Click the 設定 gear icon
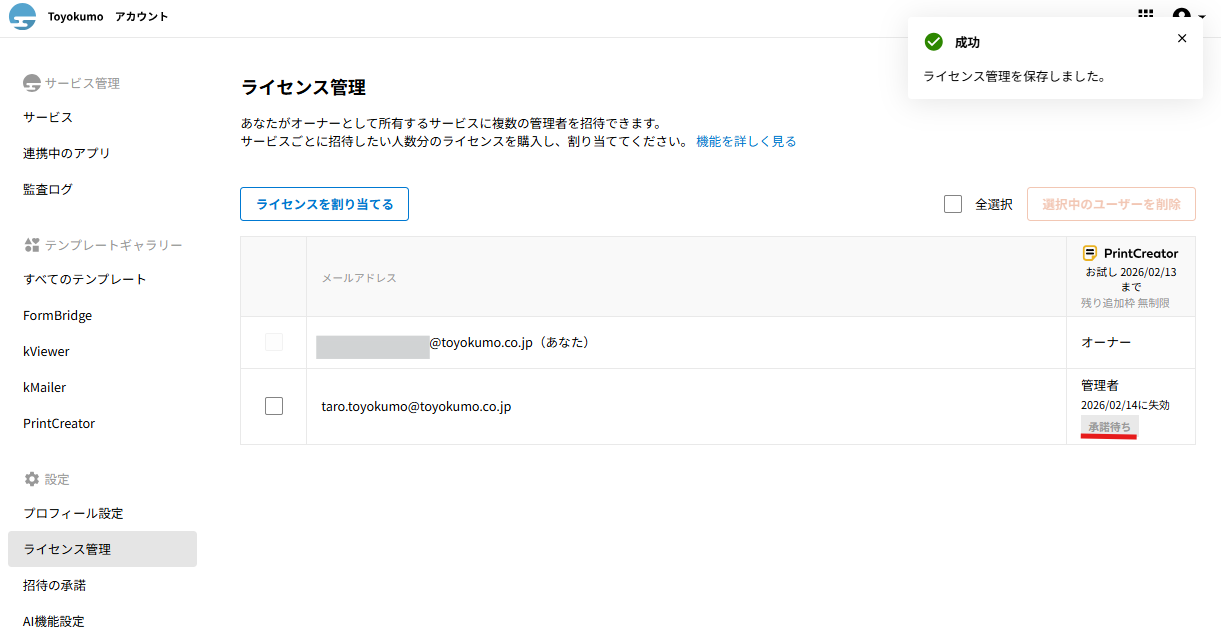This screenshot has height=642, width=1221. click(31, 479)
